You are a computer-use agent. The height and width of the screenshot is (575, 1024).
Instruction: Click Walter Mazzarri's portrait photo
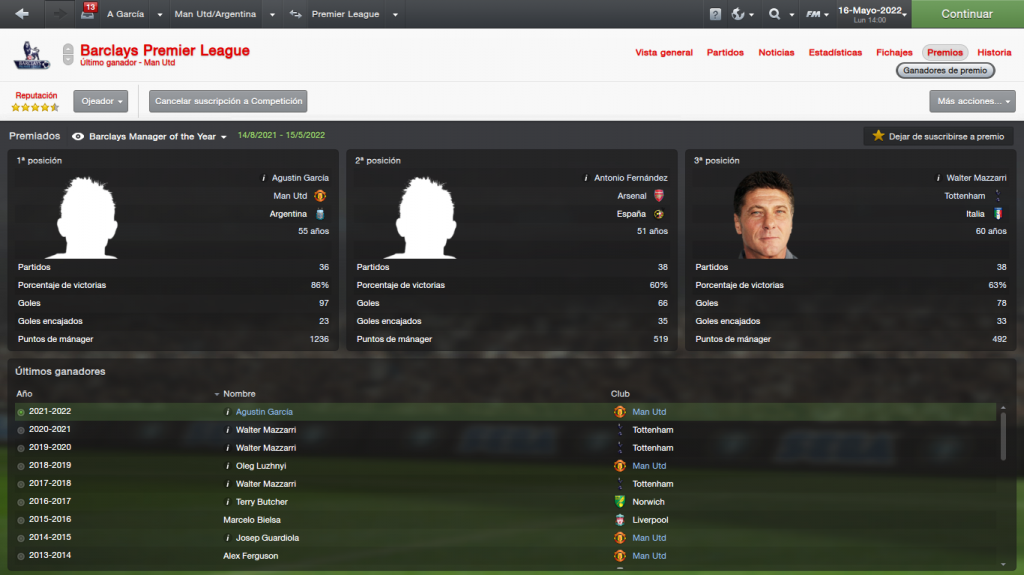pos(764,215)
